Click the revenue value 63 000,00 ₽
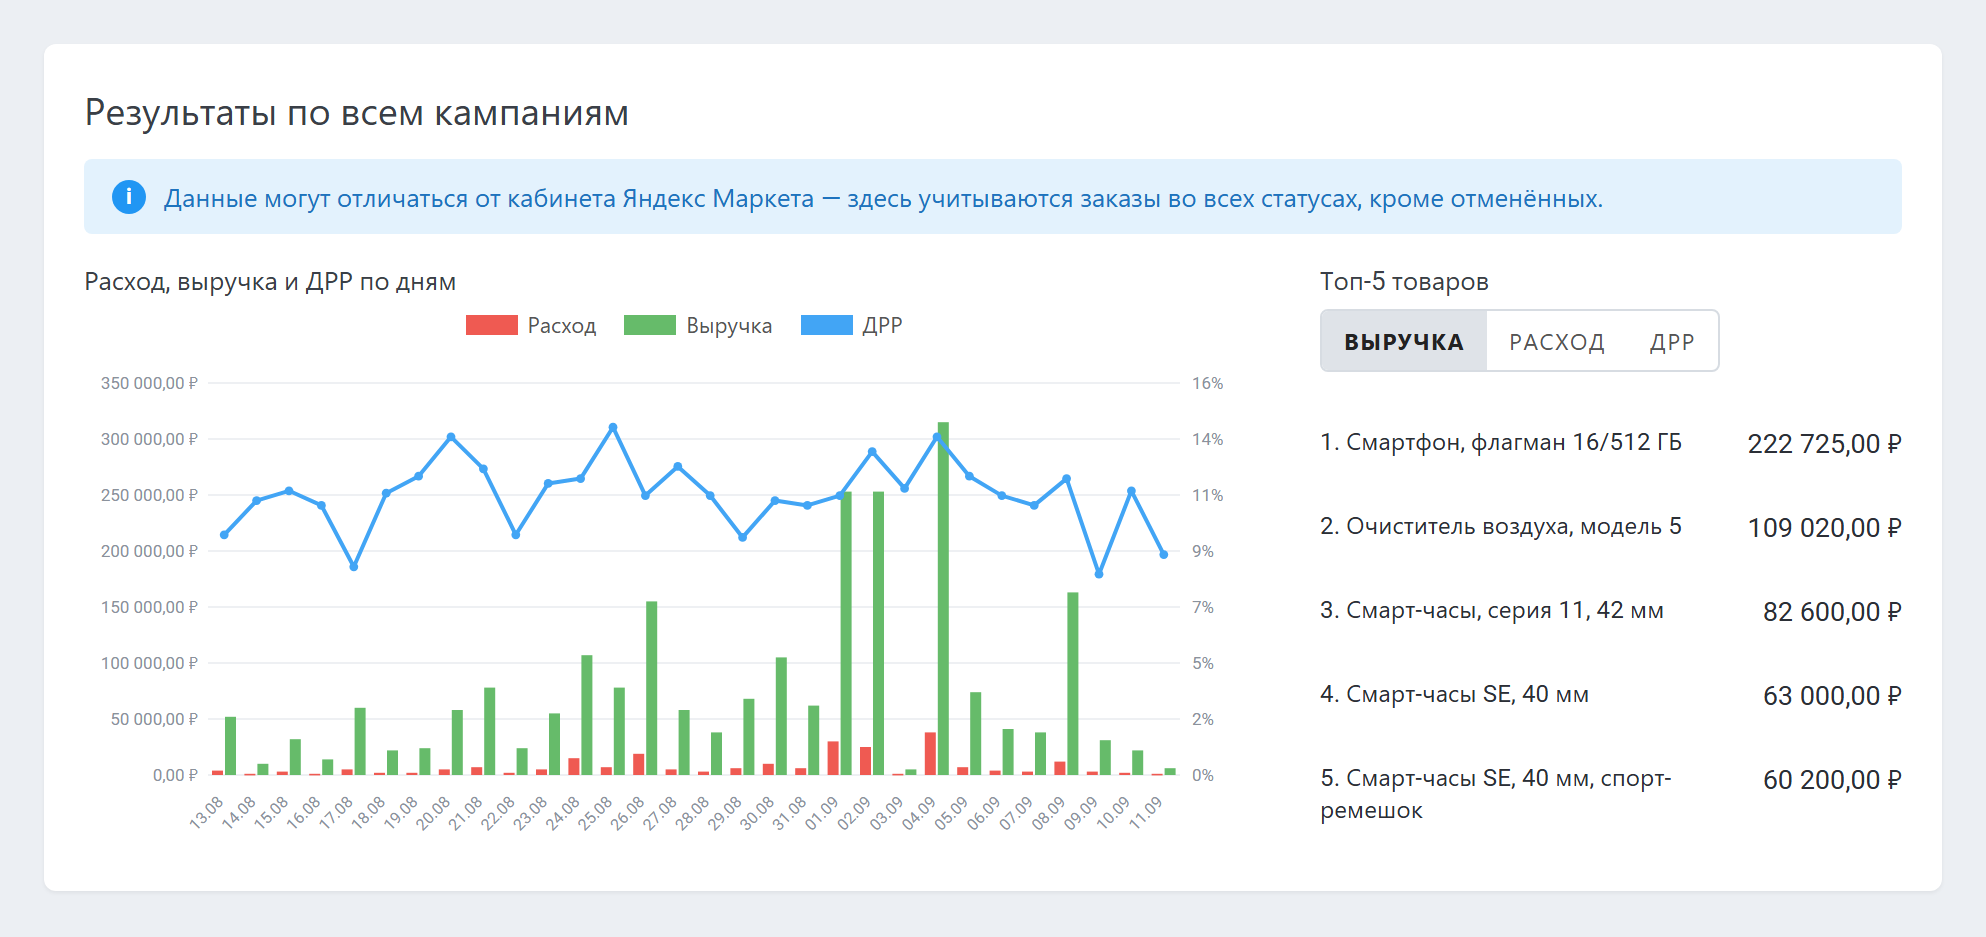Screen dimensions: 1986x937 pyautogui.click(x=1832, y=696)
